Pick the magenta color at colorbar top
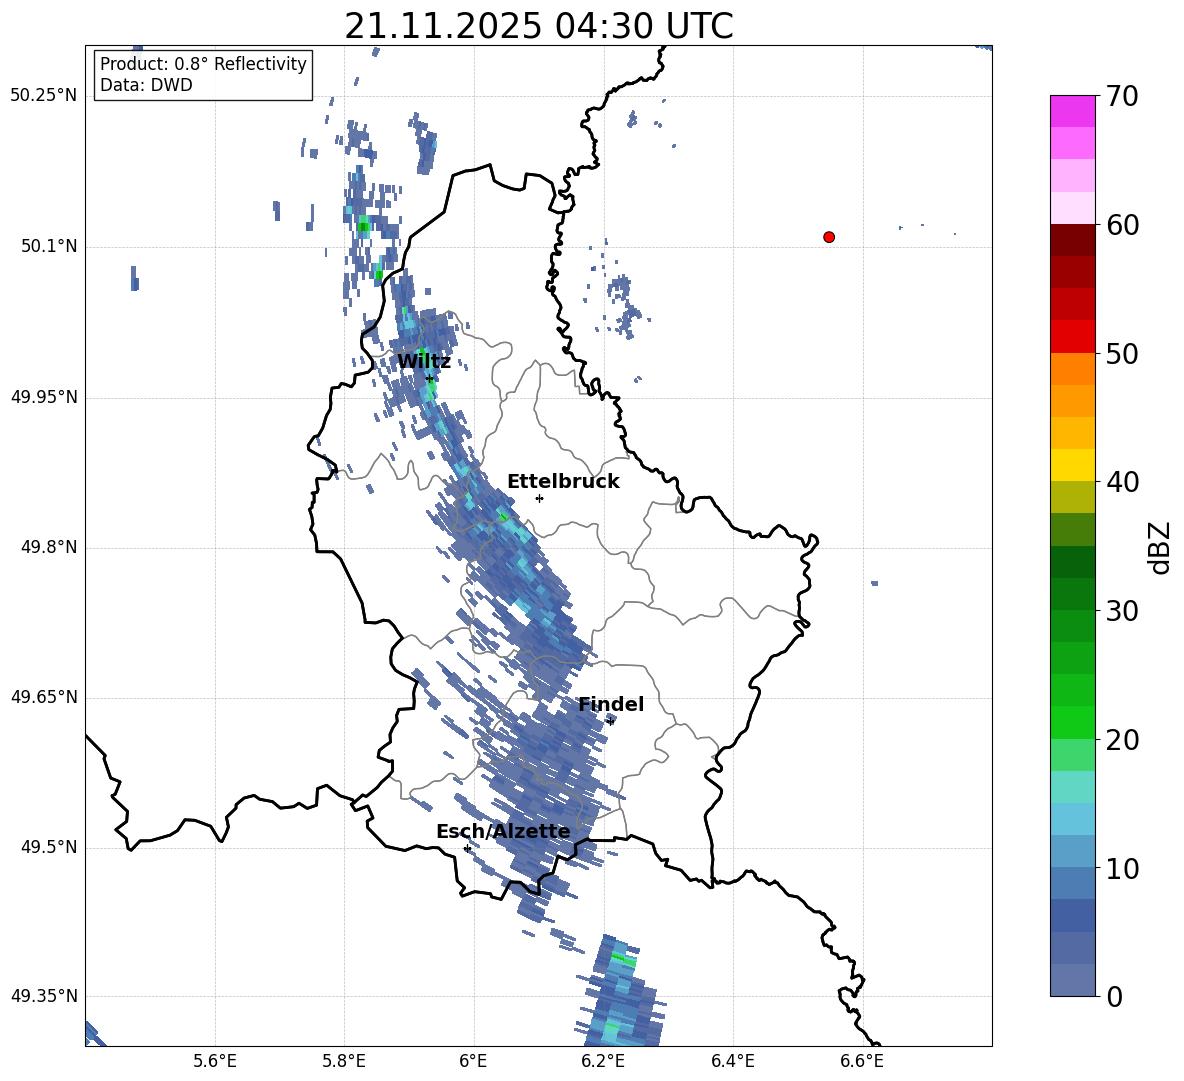1184x1081 pixels. coord(1072,111)
